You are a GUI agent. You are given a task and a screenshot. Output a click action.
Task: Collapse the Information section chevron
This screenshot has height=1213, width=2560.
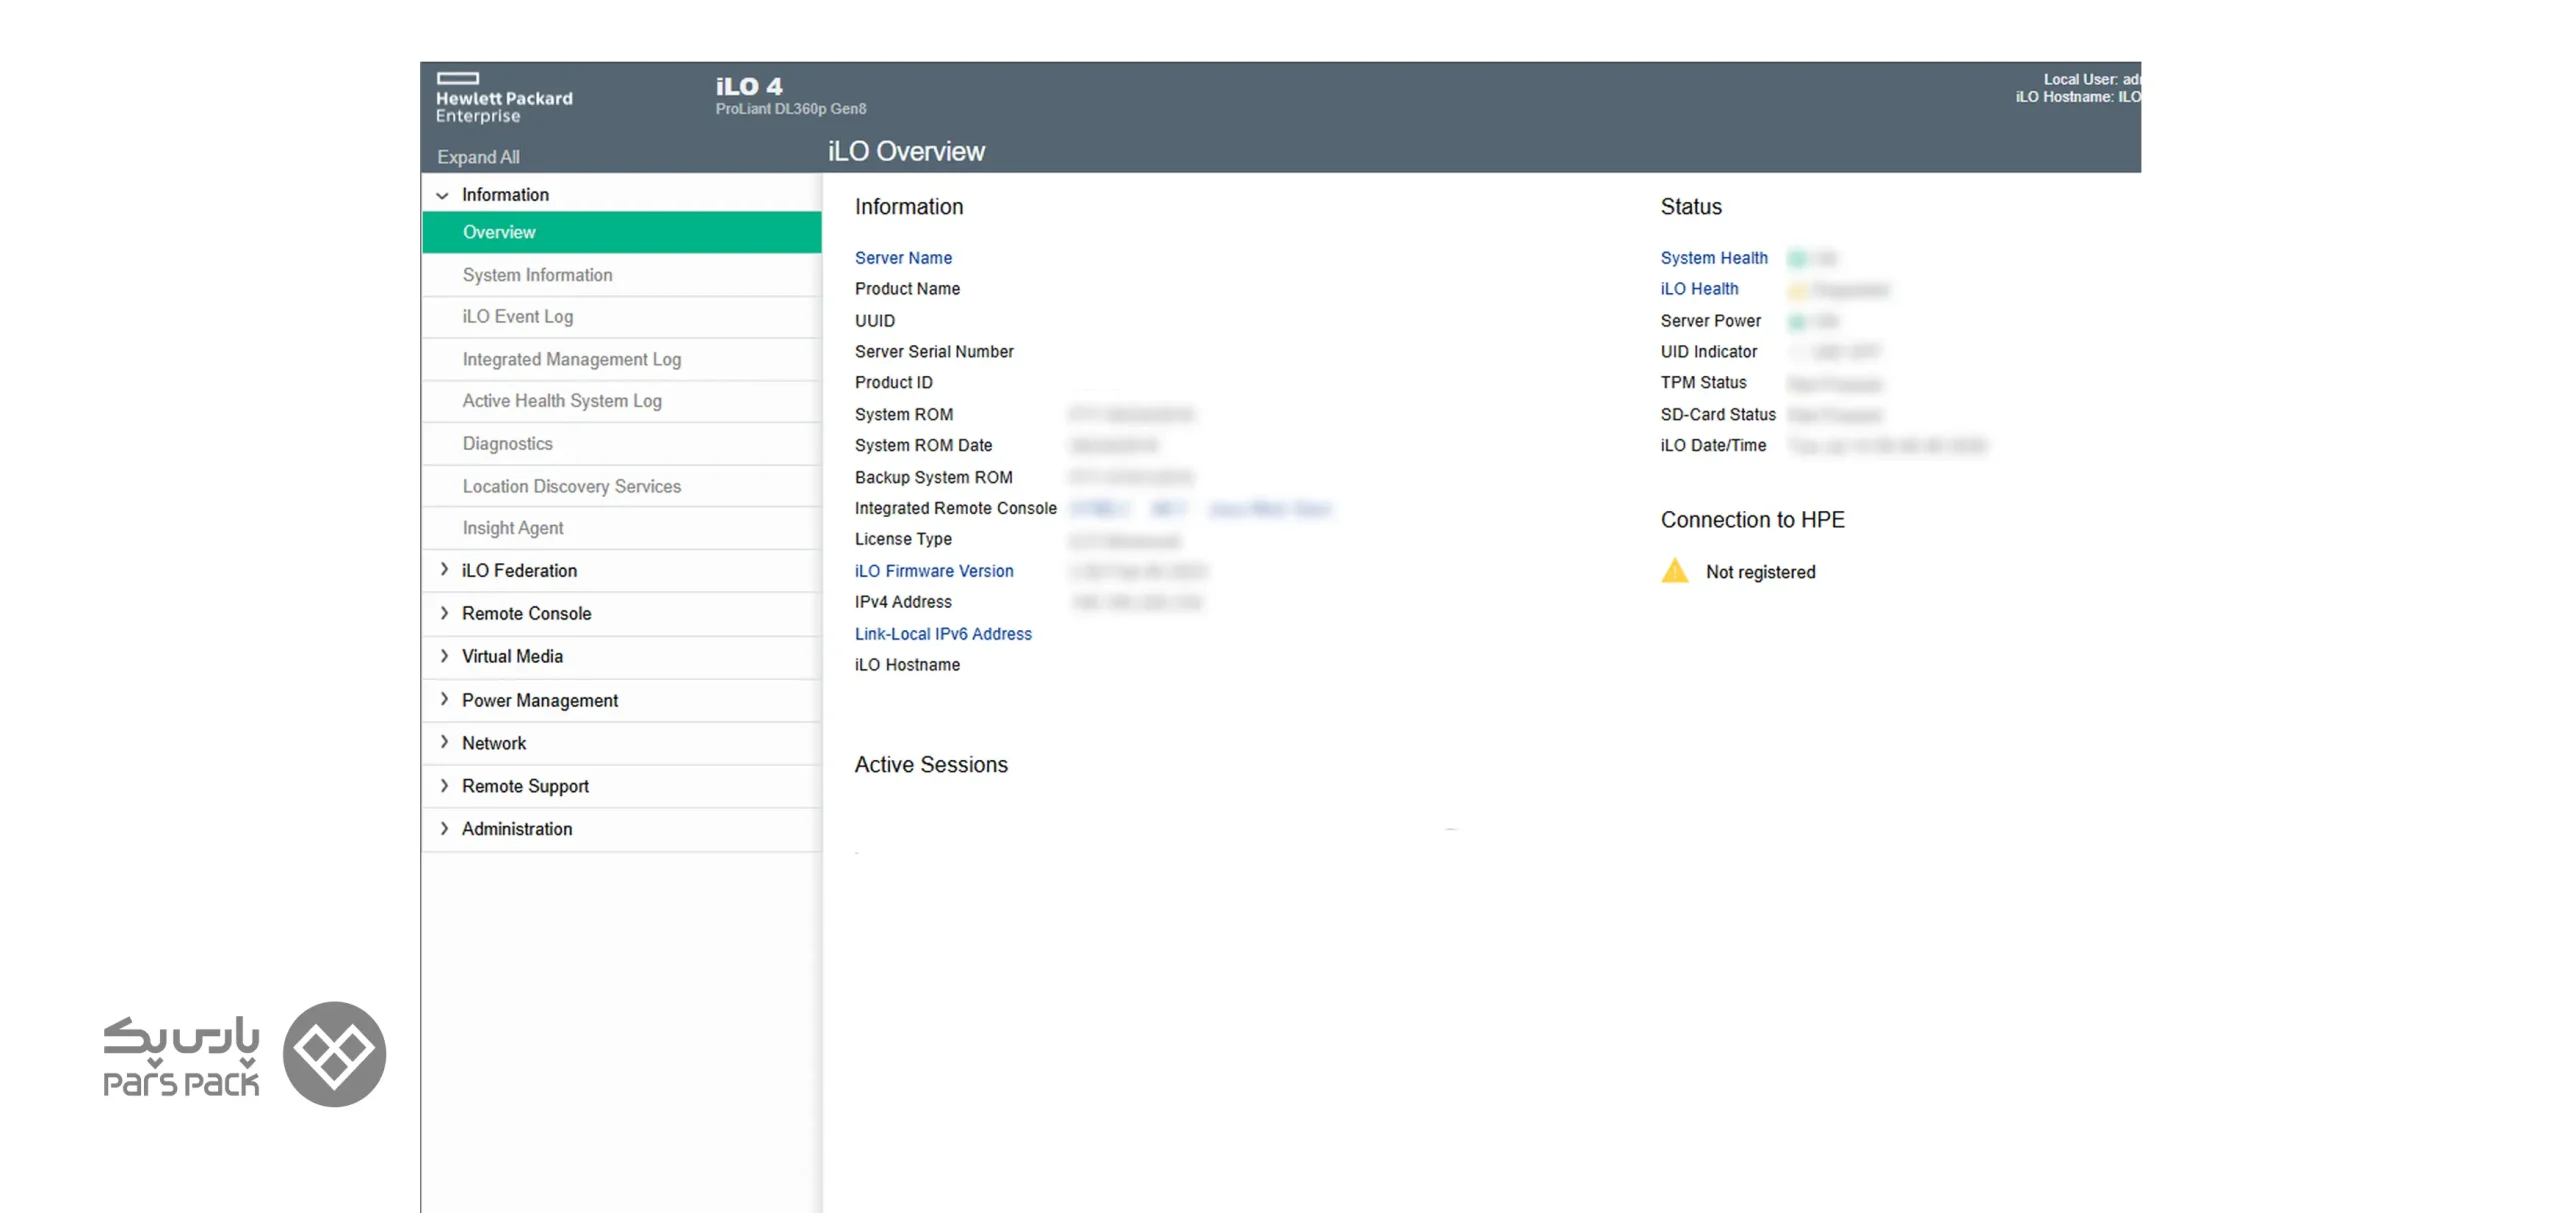(442, 195)
